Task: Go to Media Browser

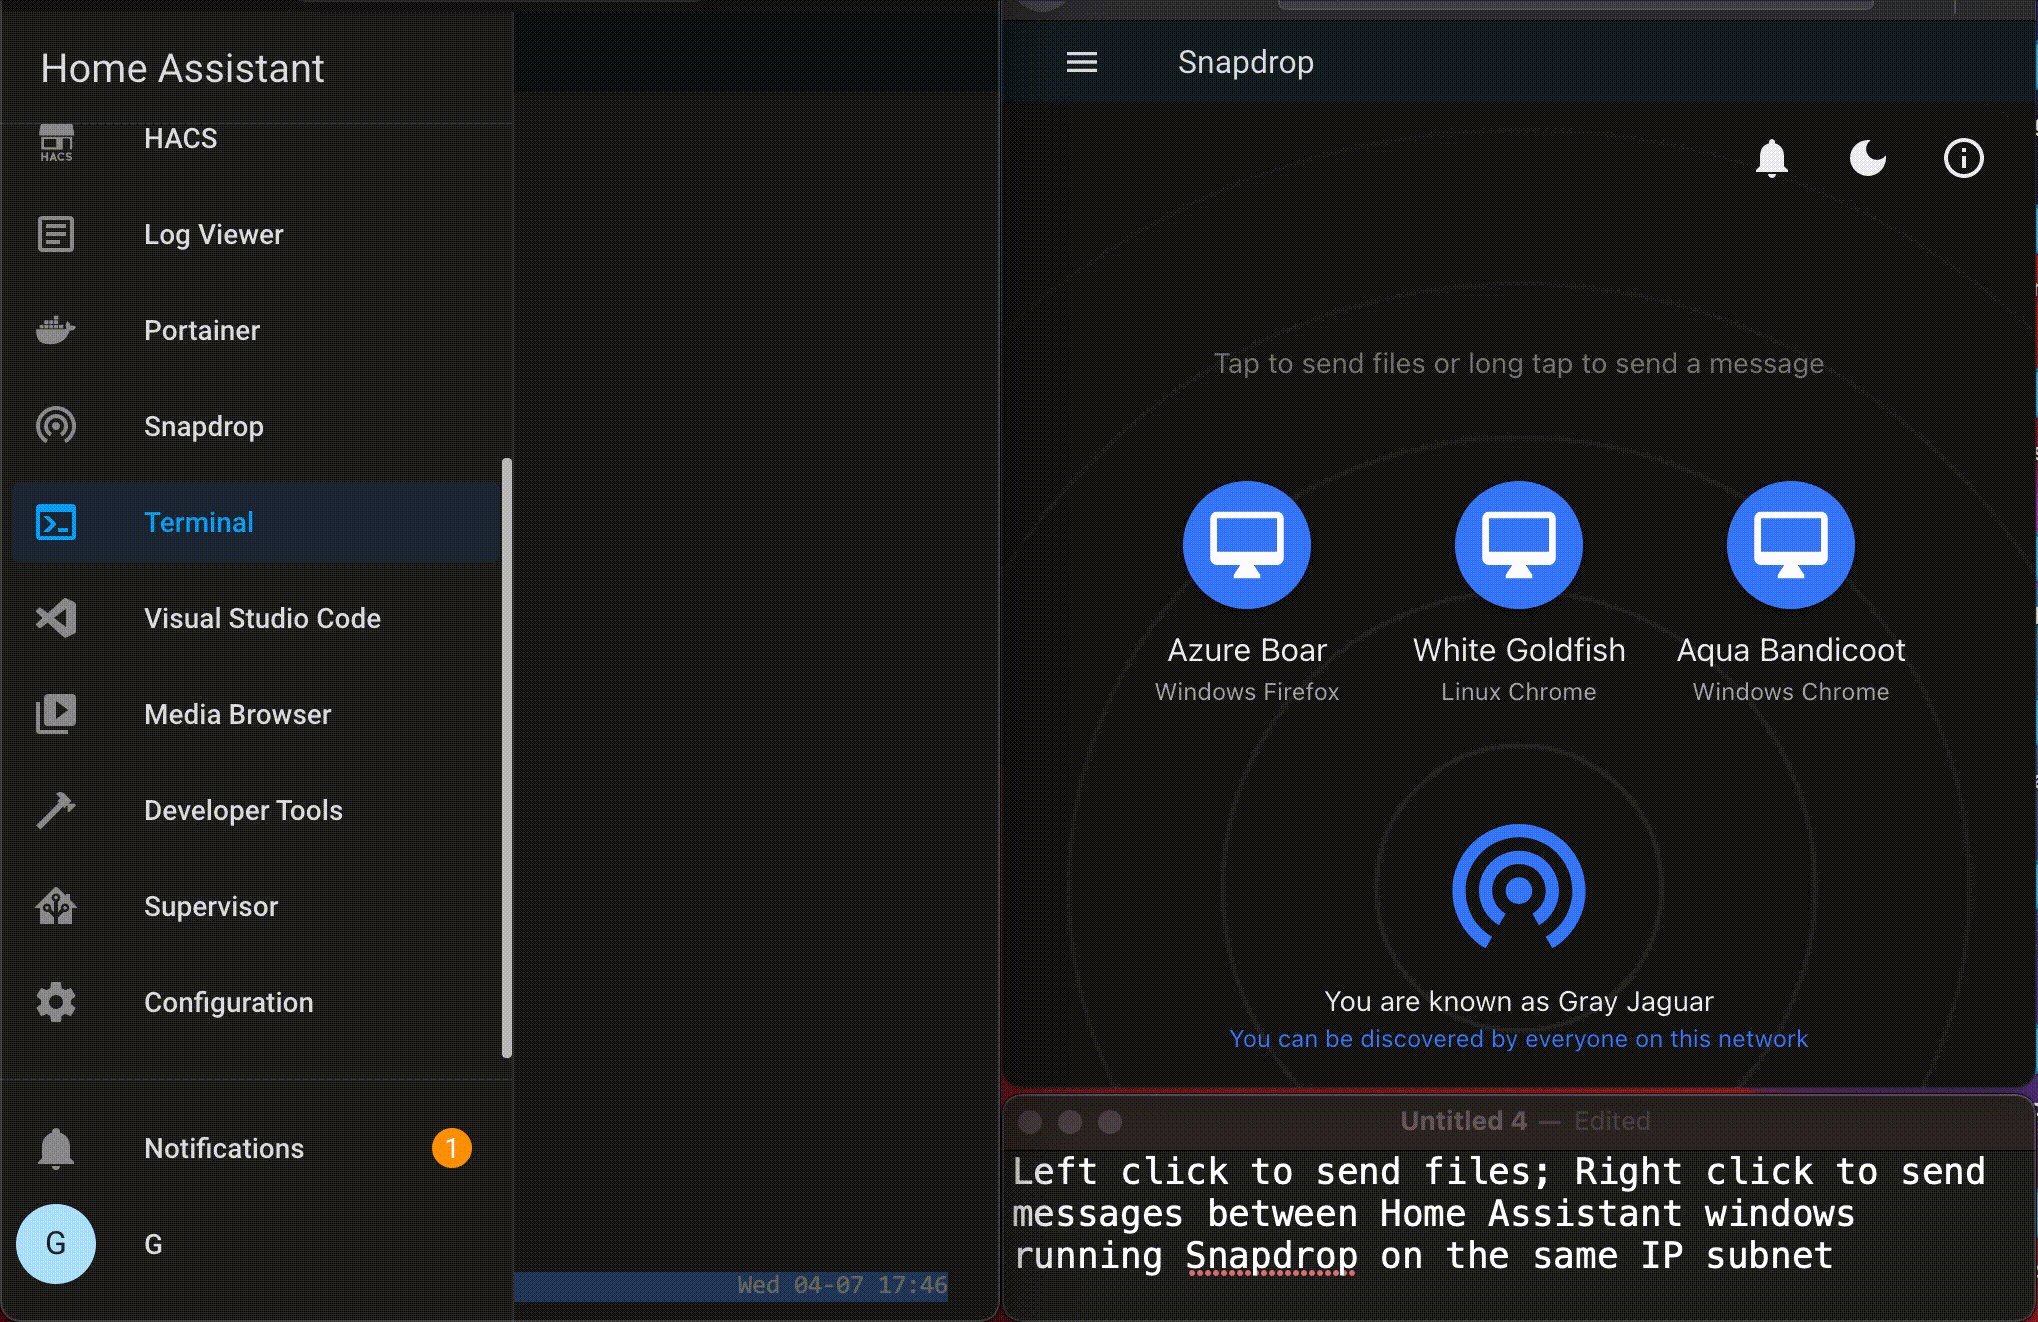Action: tap(237, 715)
